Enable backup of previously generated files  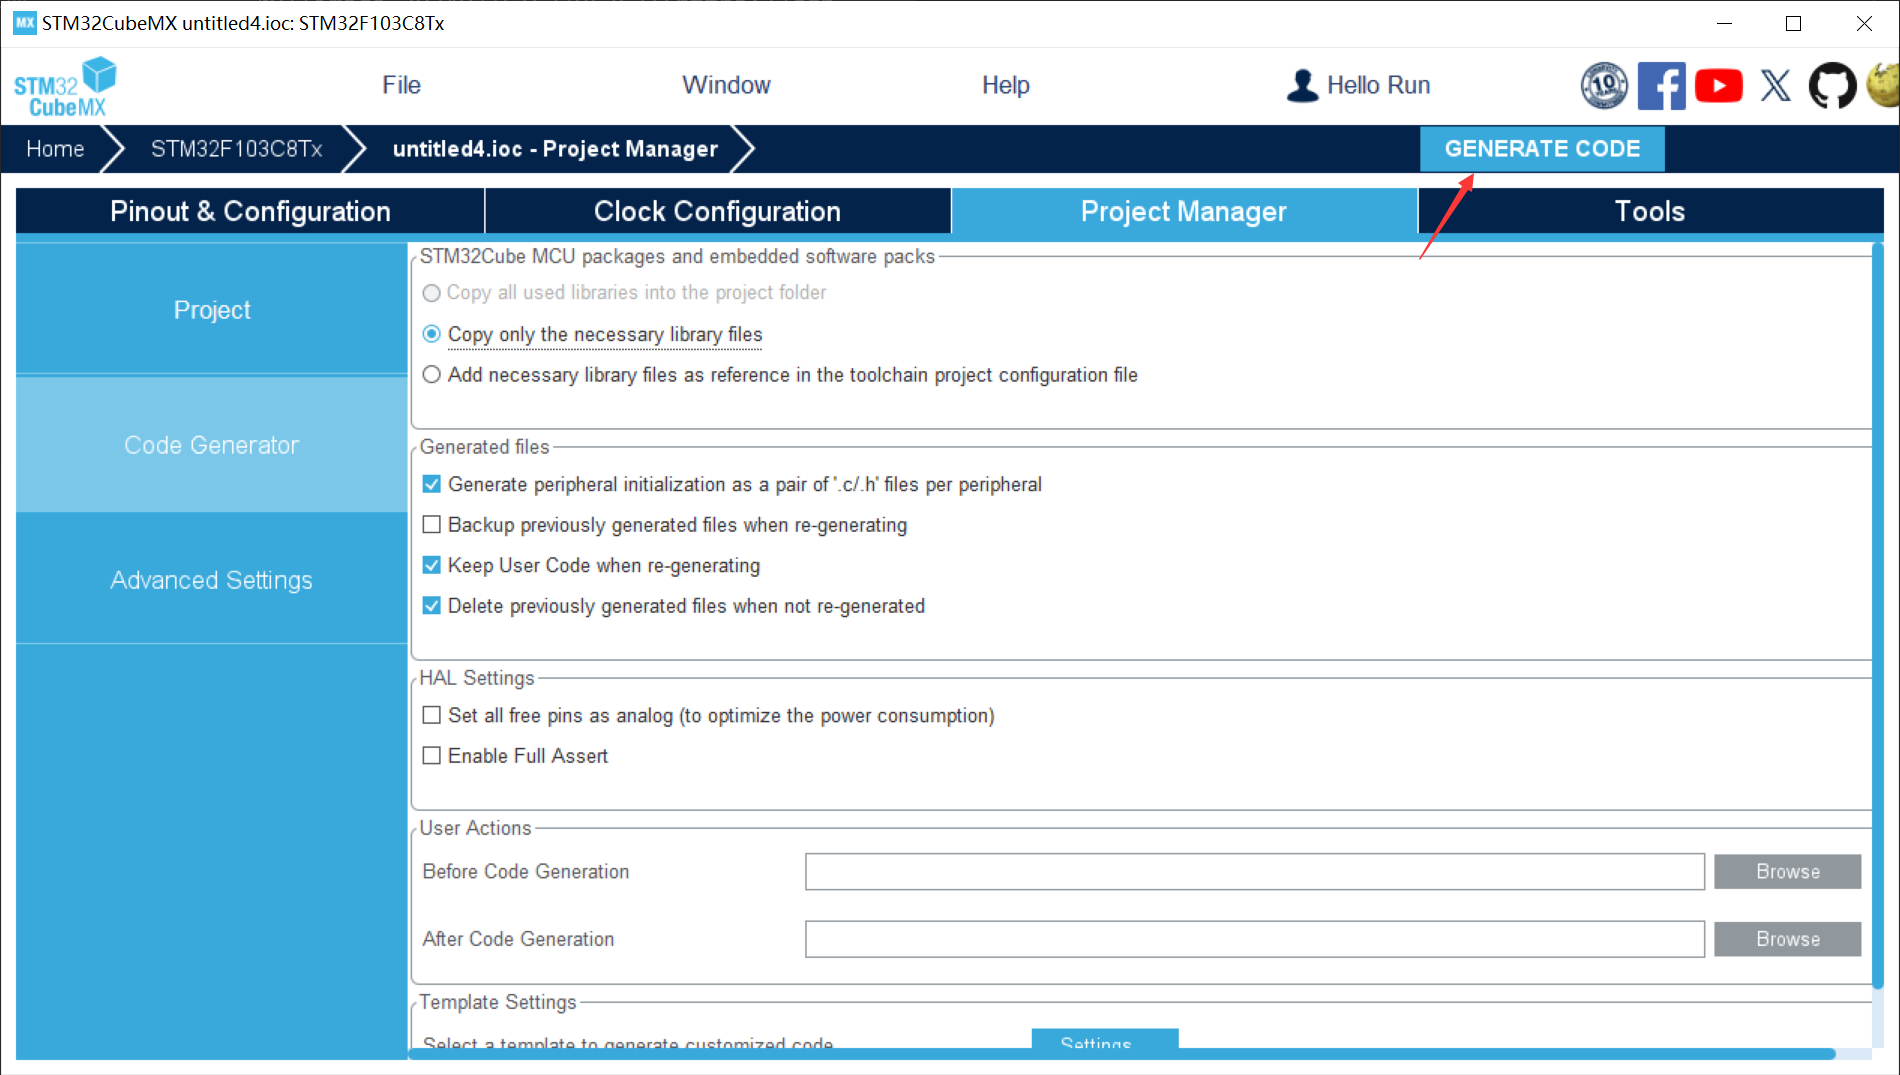pos(431,525)
